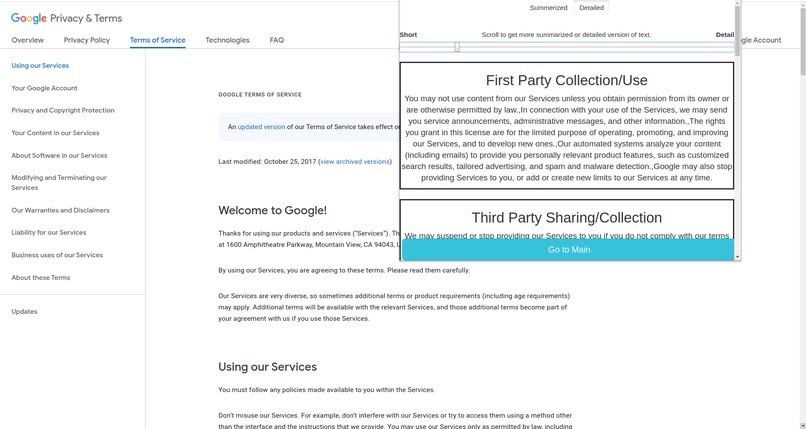Click the First Party Collection/Use heading
806x429 pixels.
pyautogui.click(x=566, y=81)
